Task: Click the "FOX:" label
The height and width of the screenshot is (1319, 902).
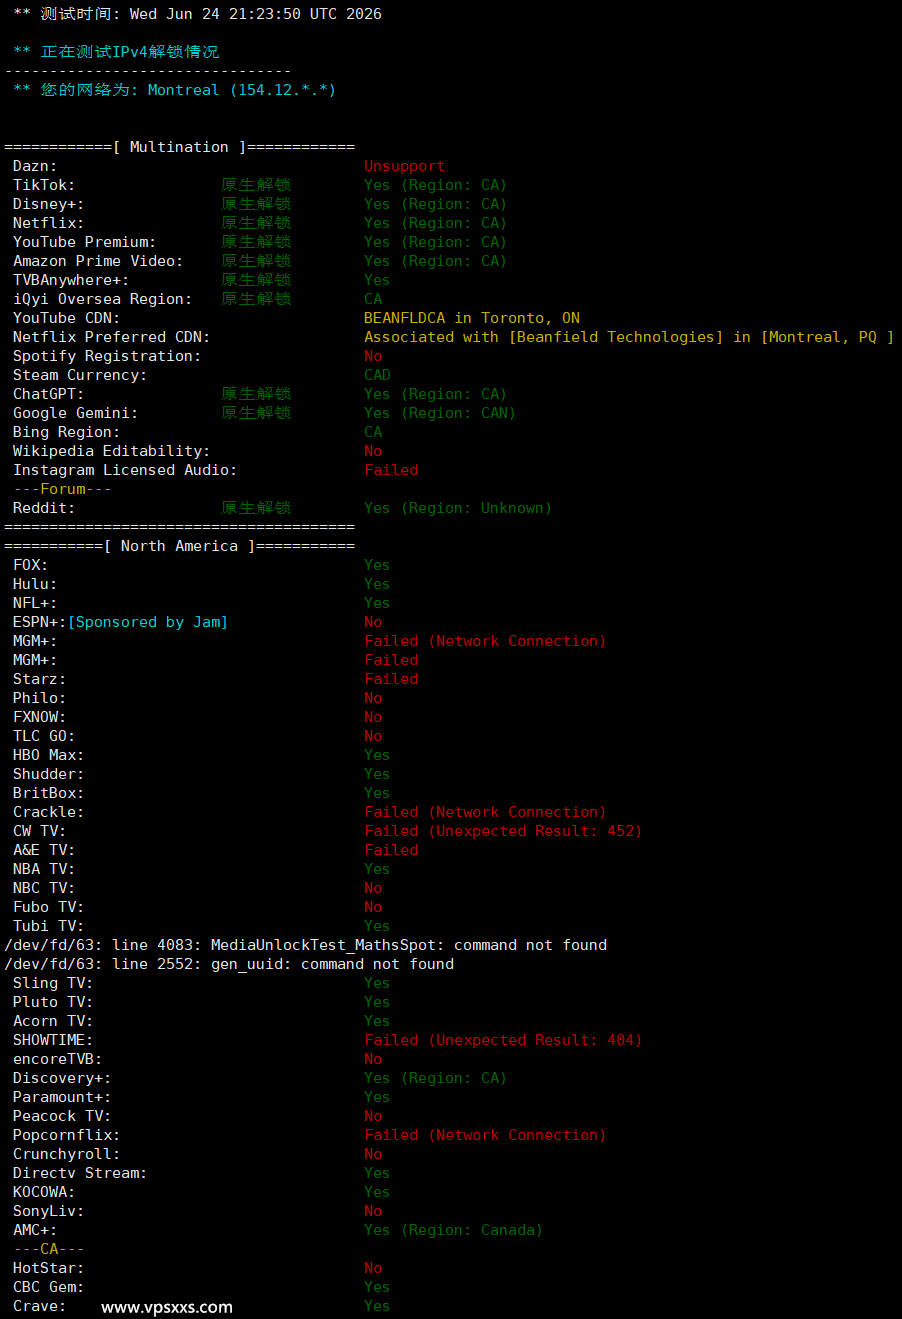Action: [x=31, y=565]
